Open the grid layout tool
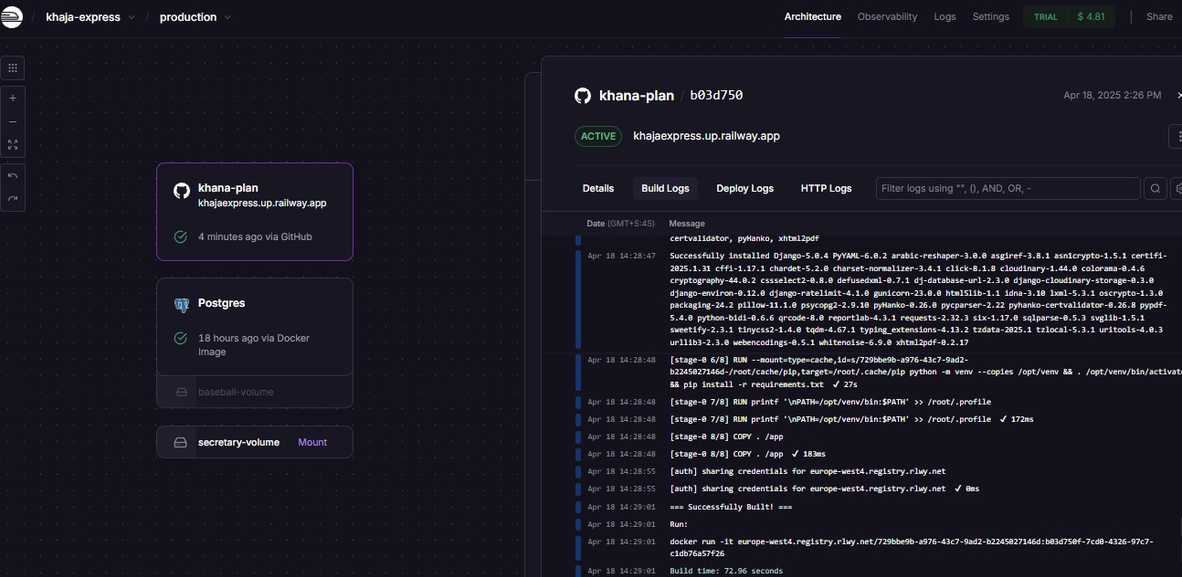The width and height of the screenshot is (1182, 577). [12, 68]
